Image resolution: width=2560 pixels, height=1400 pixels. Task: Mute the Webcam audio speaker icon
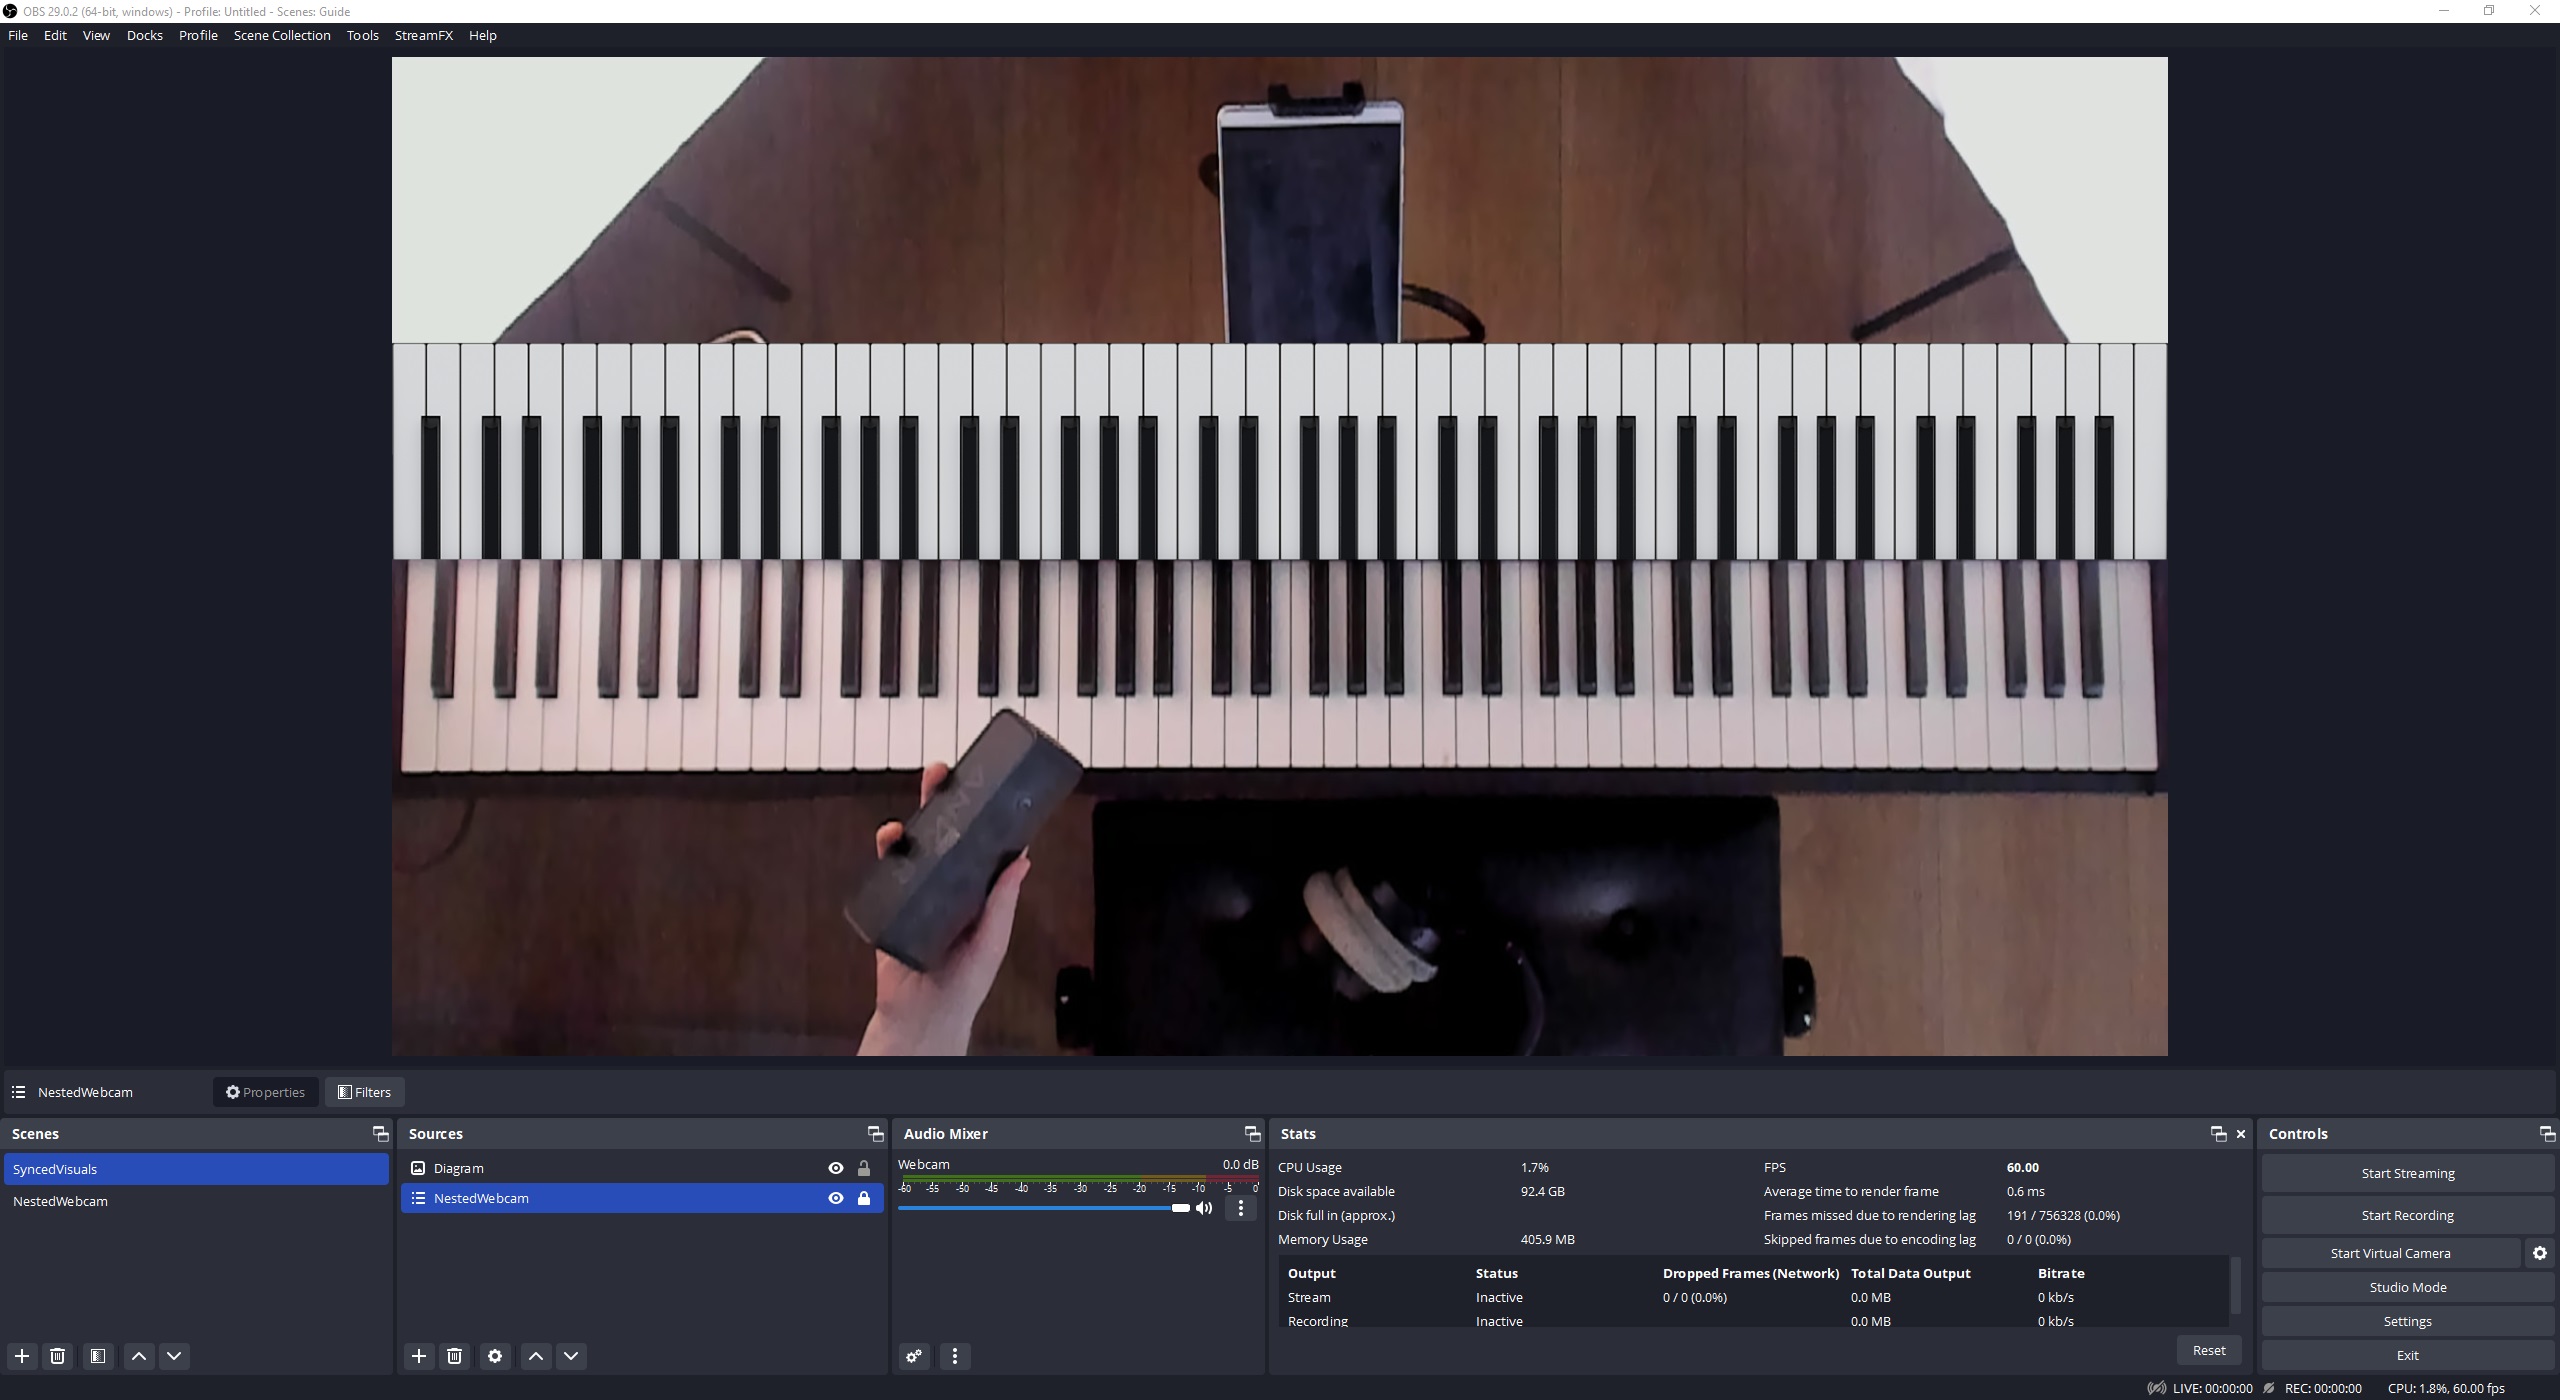point(1204,1208)
